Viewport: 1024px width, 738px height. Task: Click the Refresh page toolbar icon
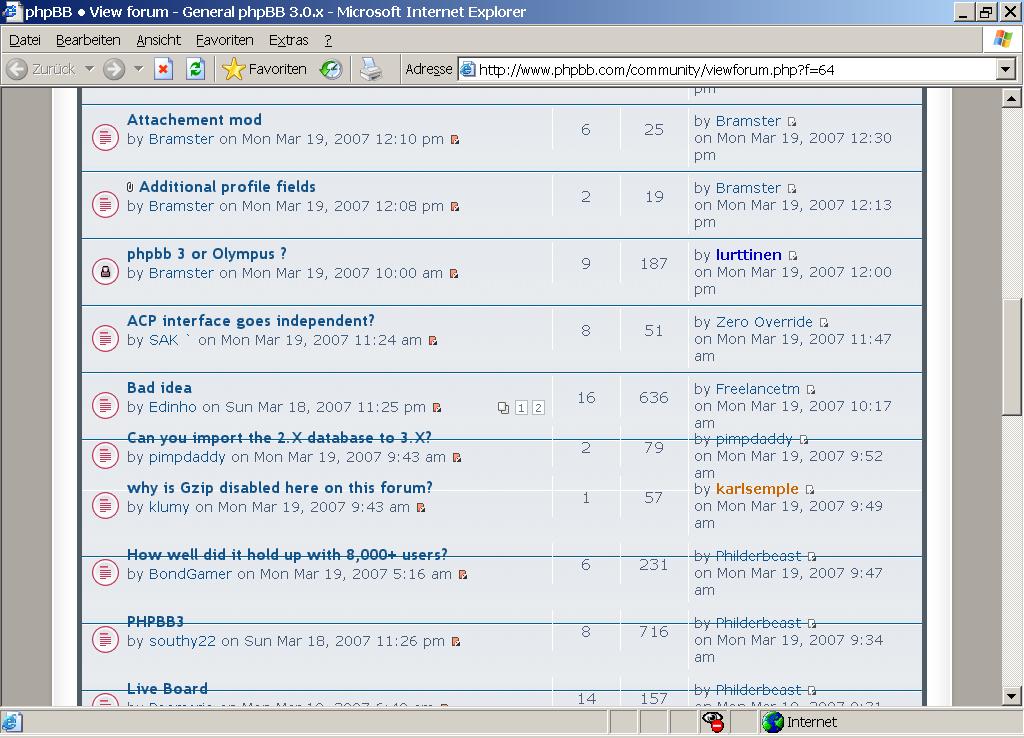[196, 69]
